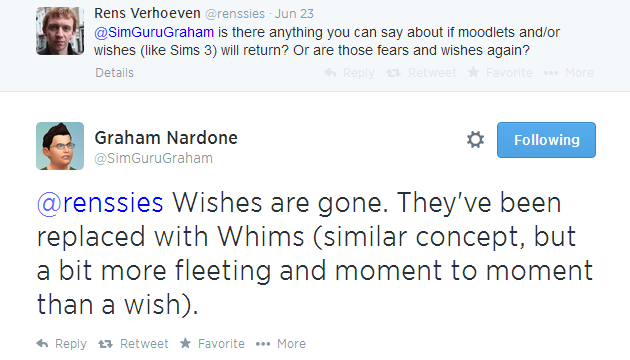Open More options on Rens Verhoeven's tweet
The image size is (630, 360).
coord(569,73)
